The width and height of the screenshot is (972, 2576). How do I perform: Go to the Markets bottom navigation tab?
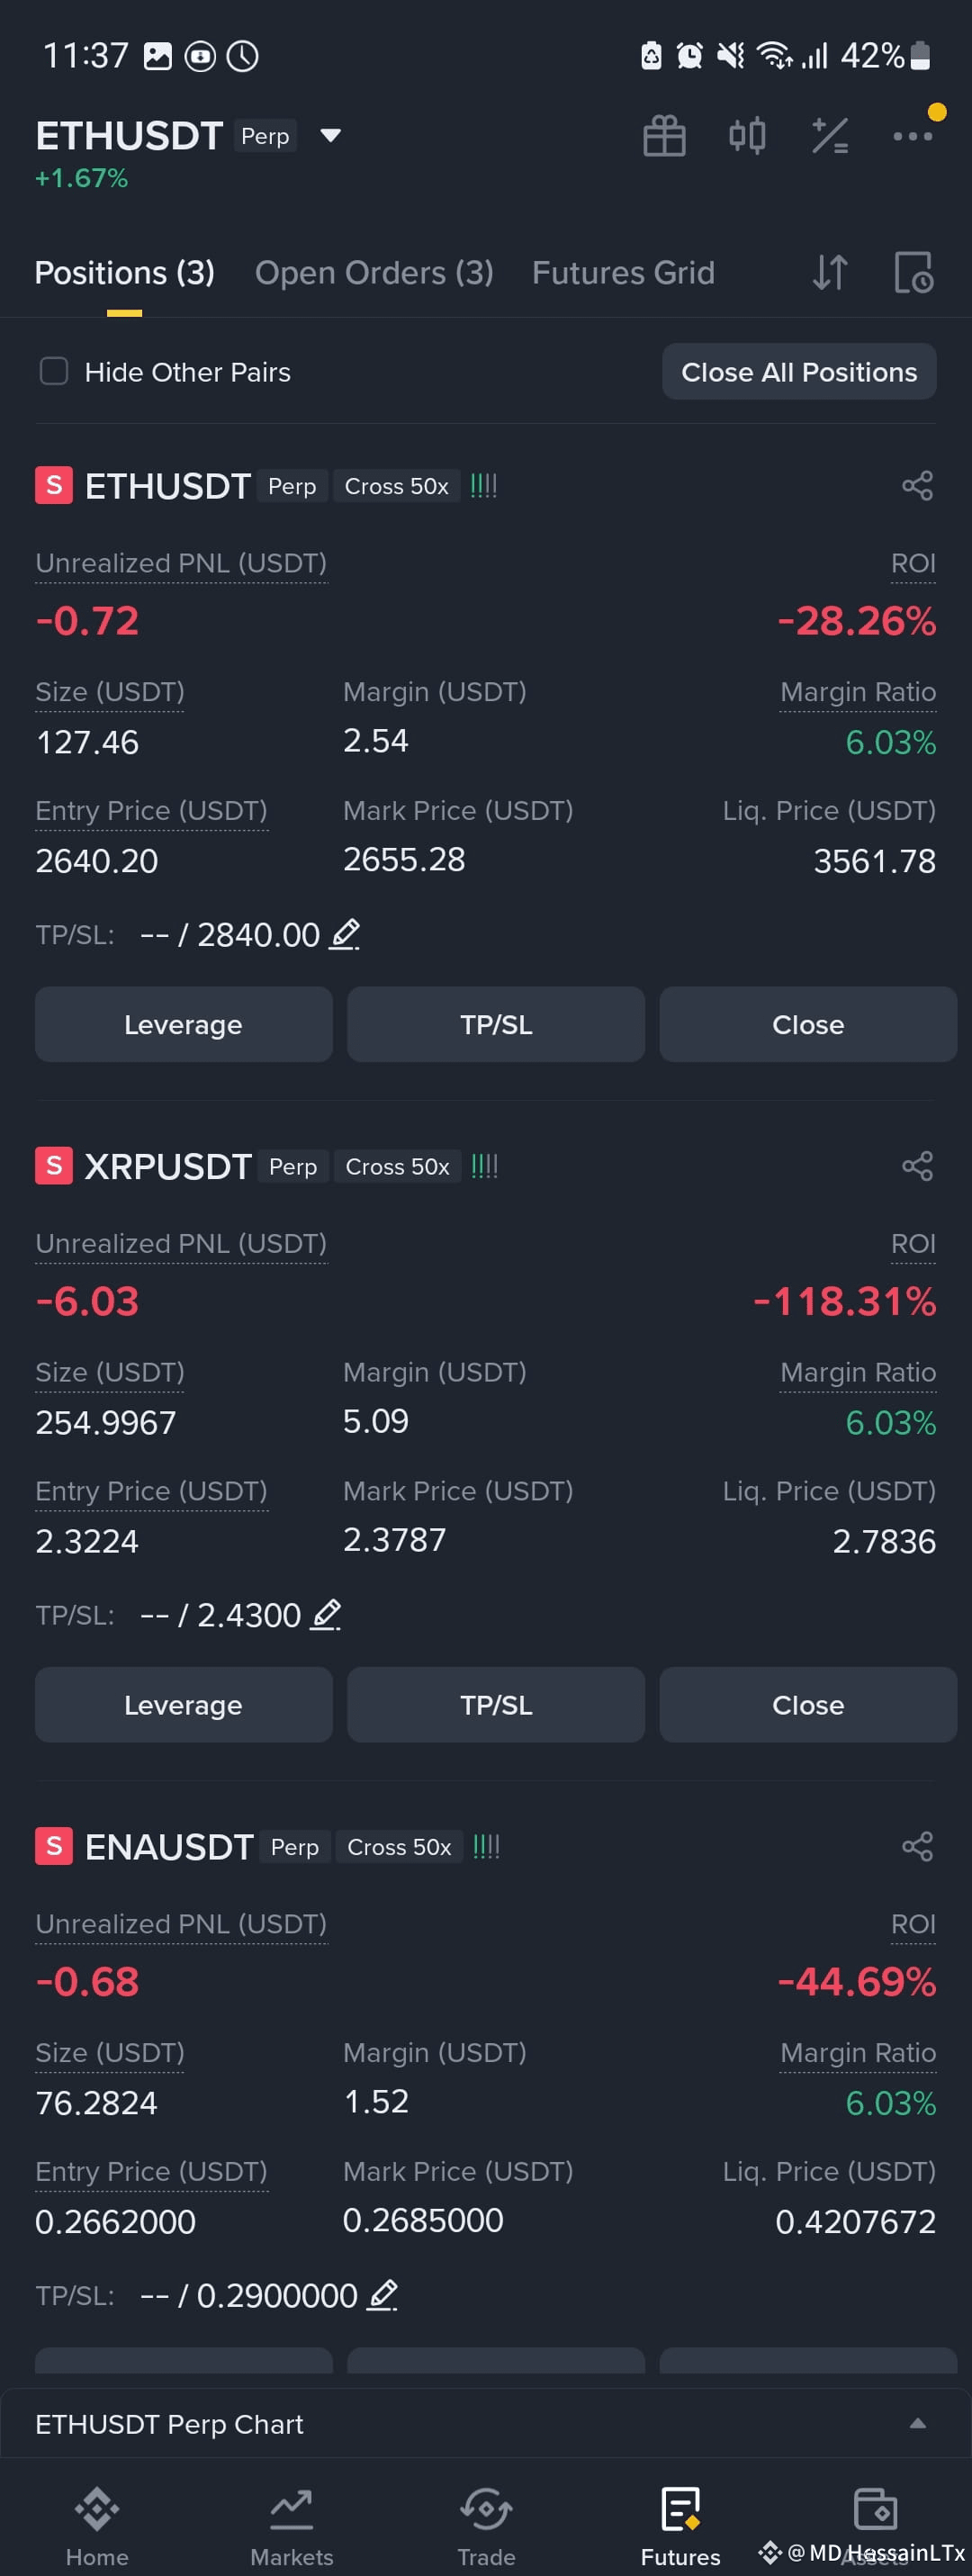[x=291, y=2526]
